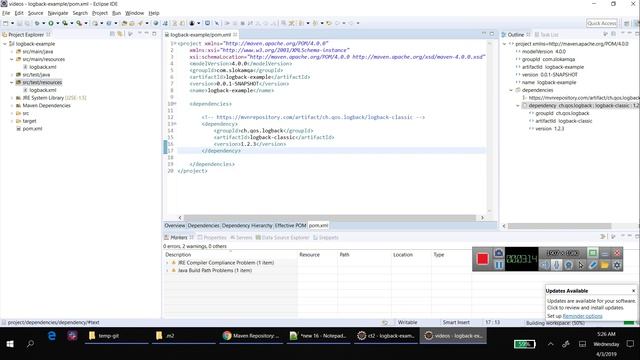Expand JRE Compiler Compliance Problem marker
The height and width of the screenshot is (360, 640).
167,263
